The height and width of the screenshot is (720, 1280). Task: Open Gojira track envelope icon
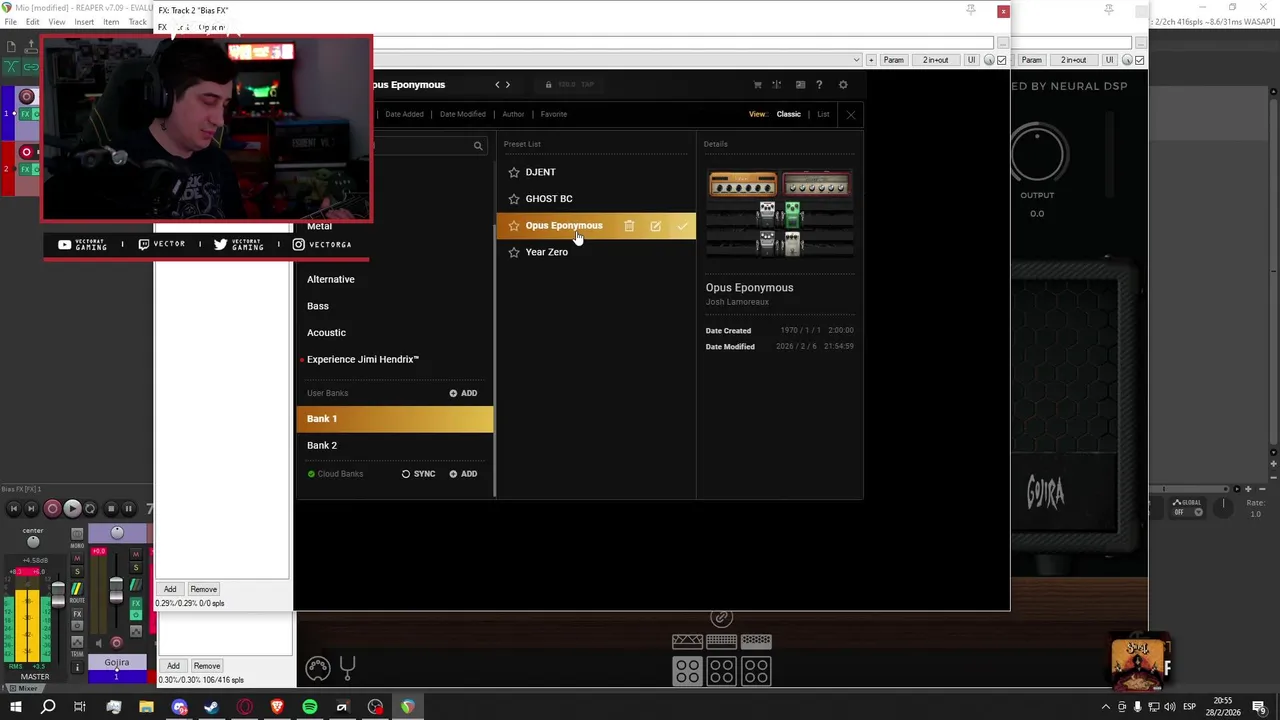click(136, 631)
